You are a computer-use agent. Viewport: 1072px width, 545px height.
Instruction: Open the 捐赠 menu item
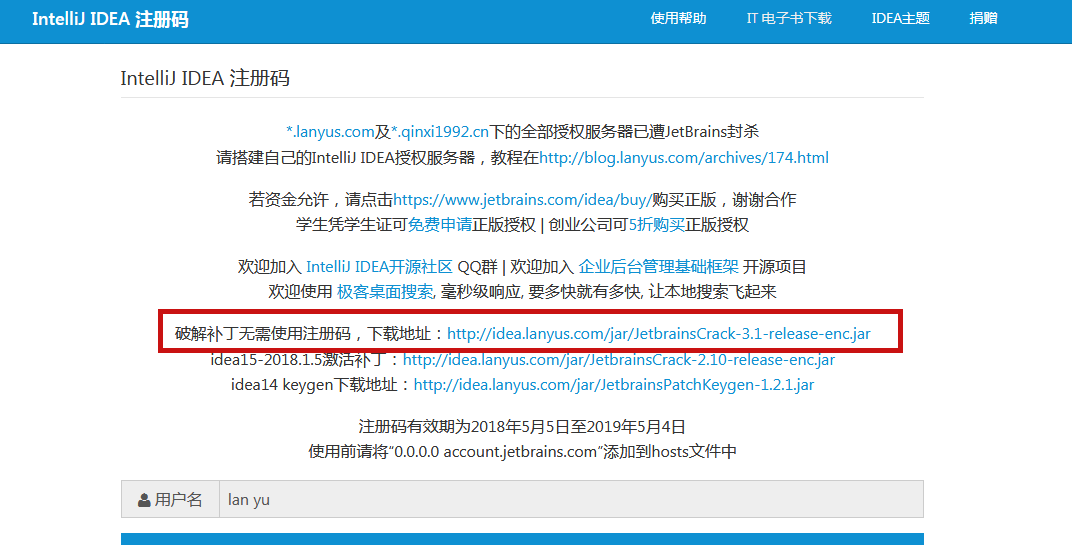click(983, 18)
